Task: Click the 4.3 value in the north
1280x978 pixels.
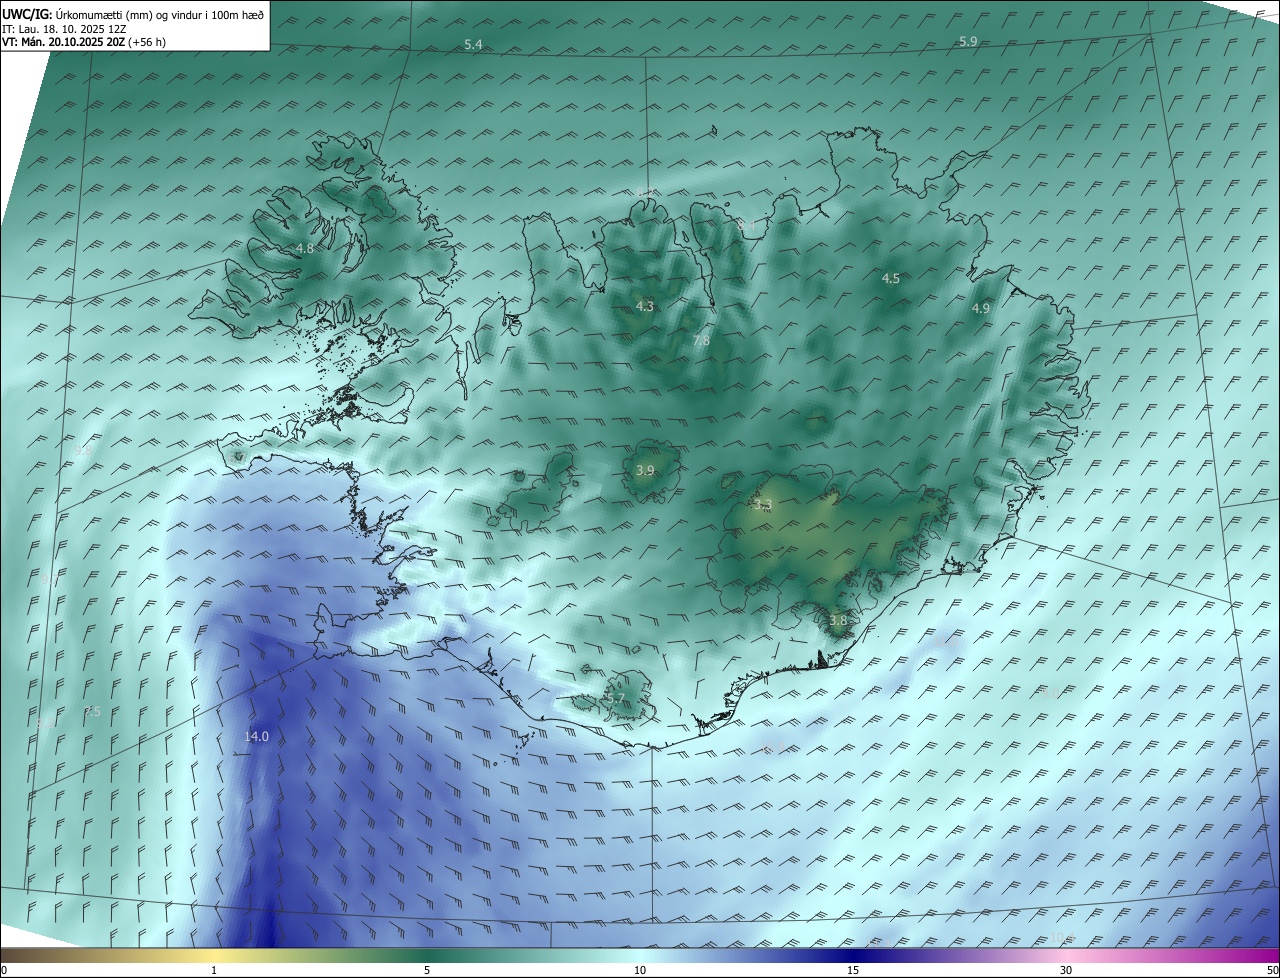Action: [644, 306]
